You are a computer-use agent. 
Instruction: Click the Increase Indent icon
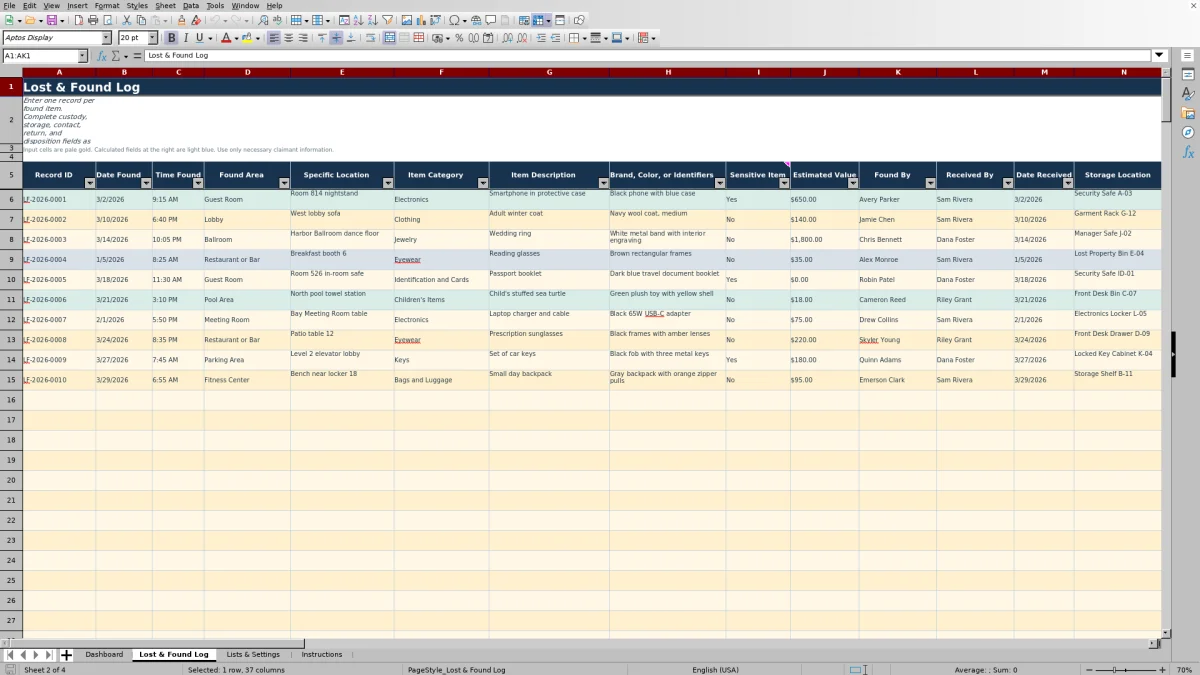click(541, 38)
